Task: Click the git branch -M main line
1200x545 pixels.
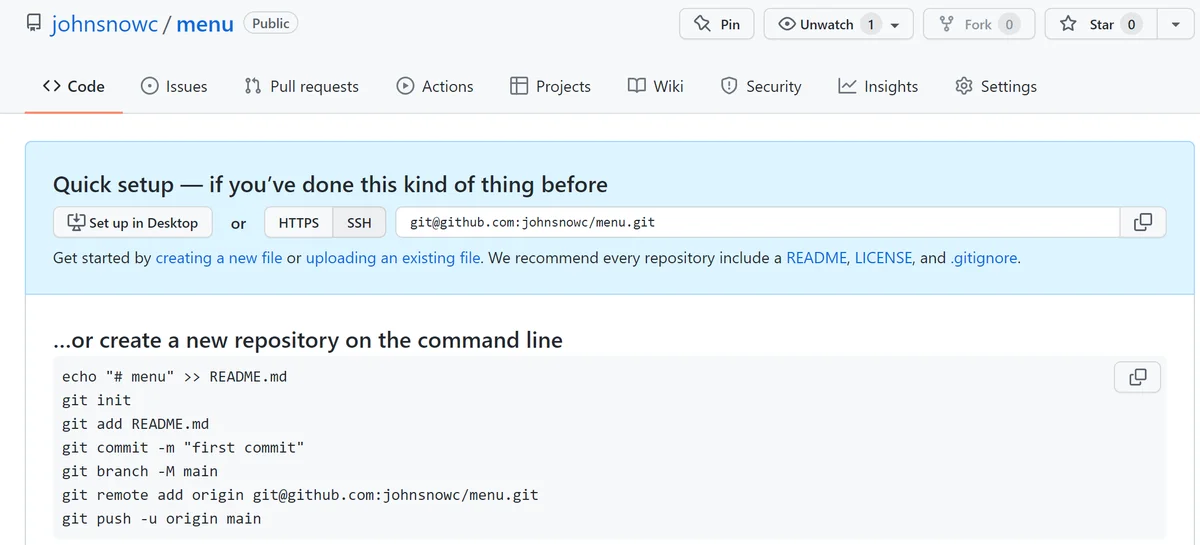Action: coord(140,471)
